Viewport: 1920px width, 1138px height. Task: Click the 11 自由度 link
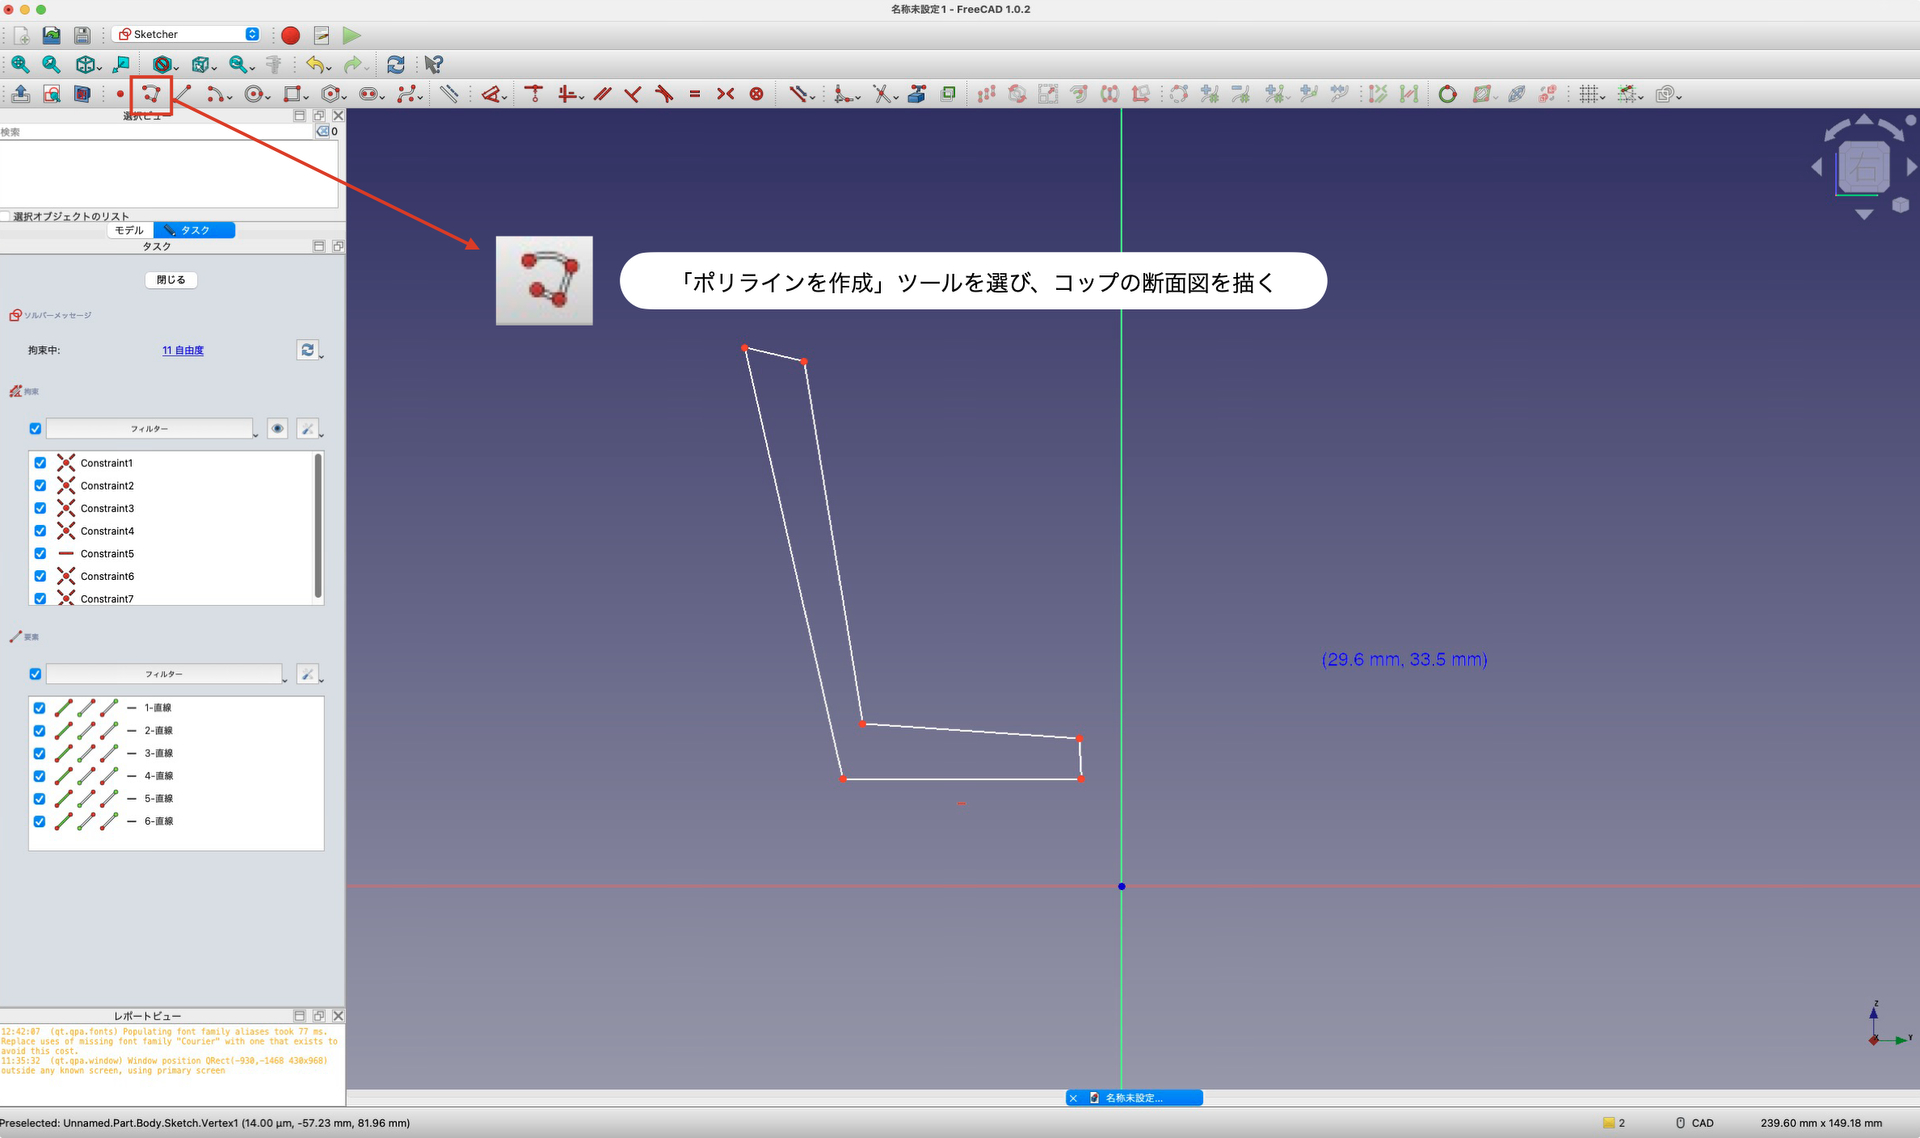point(182,350)
